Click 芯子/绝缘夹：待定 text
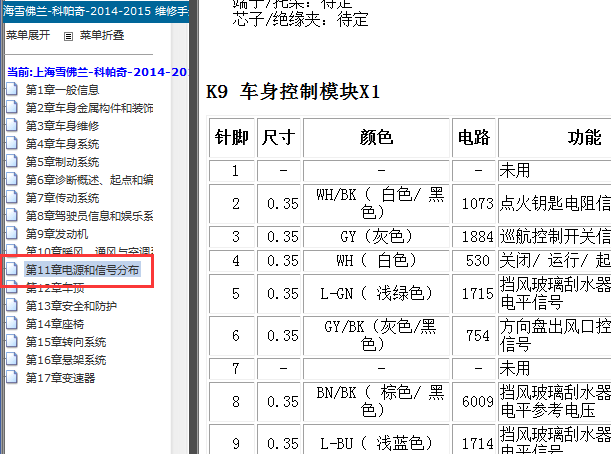The image size is (611, 454). (x=300, y=19)
